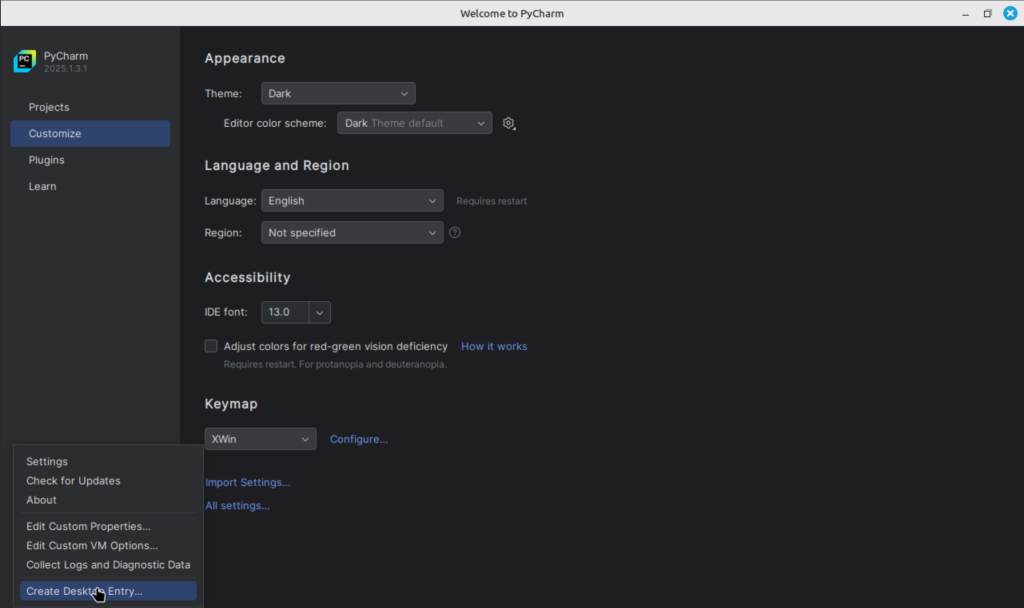Open the Language dropdown showing English
This screenshot has width=1024, height=608.
pos(351,200)
